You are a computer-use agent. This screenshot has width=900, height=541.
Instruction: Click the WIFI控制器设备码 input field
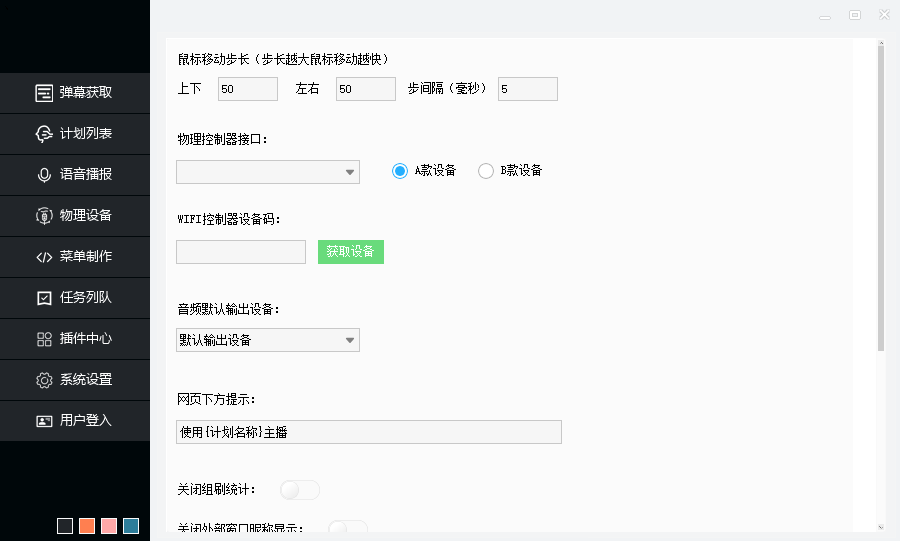click(x=241, y=252)
